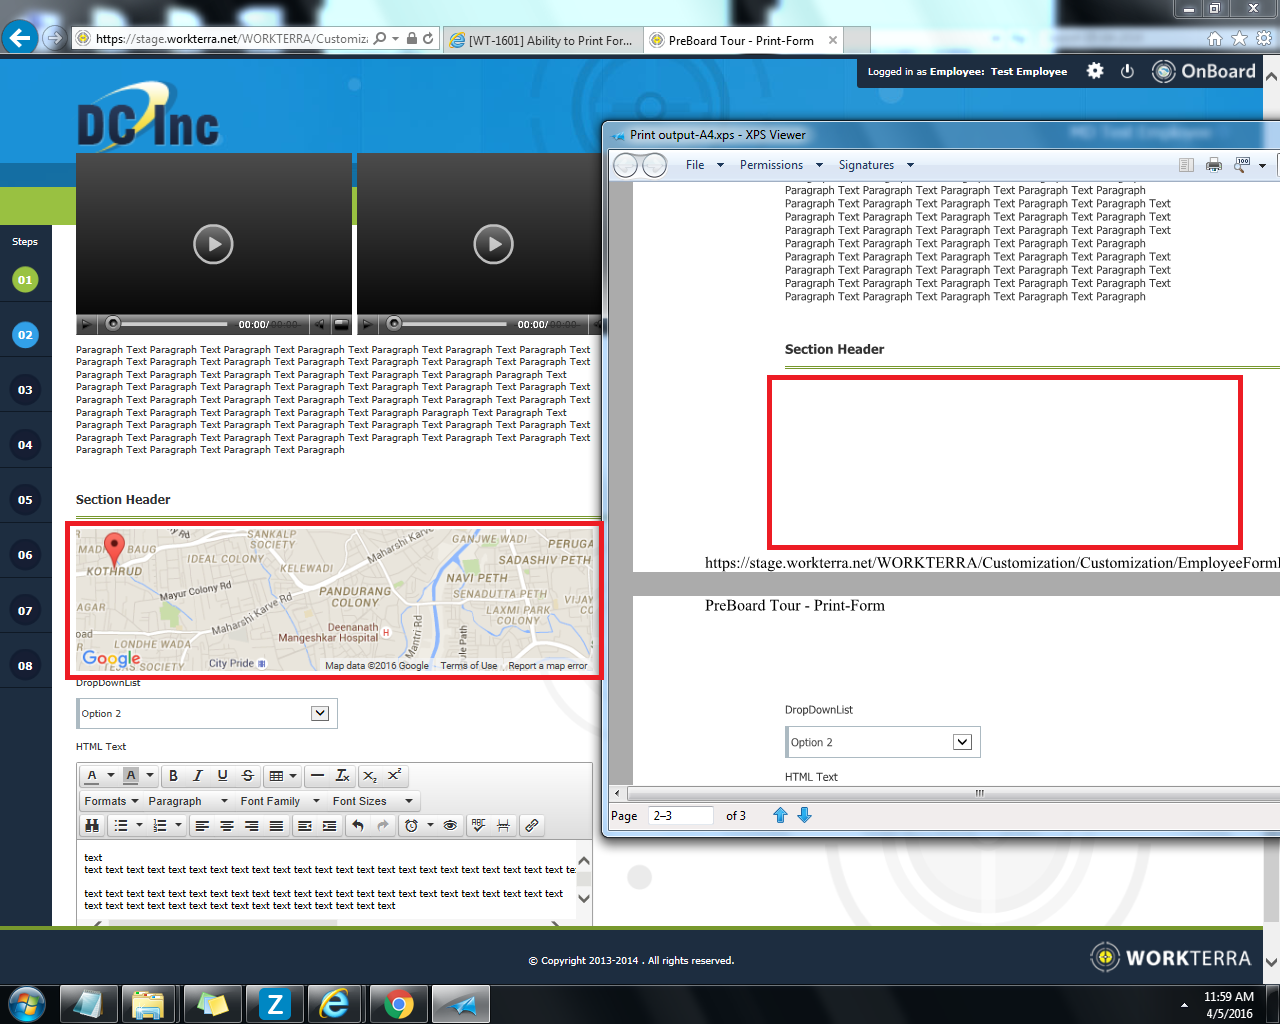The height and width of the screenshot is (1024, 1280).
Task: Click the printer icon in XPS Viewer
Action: (1213, 165)
